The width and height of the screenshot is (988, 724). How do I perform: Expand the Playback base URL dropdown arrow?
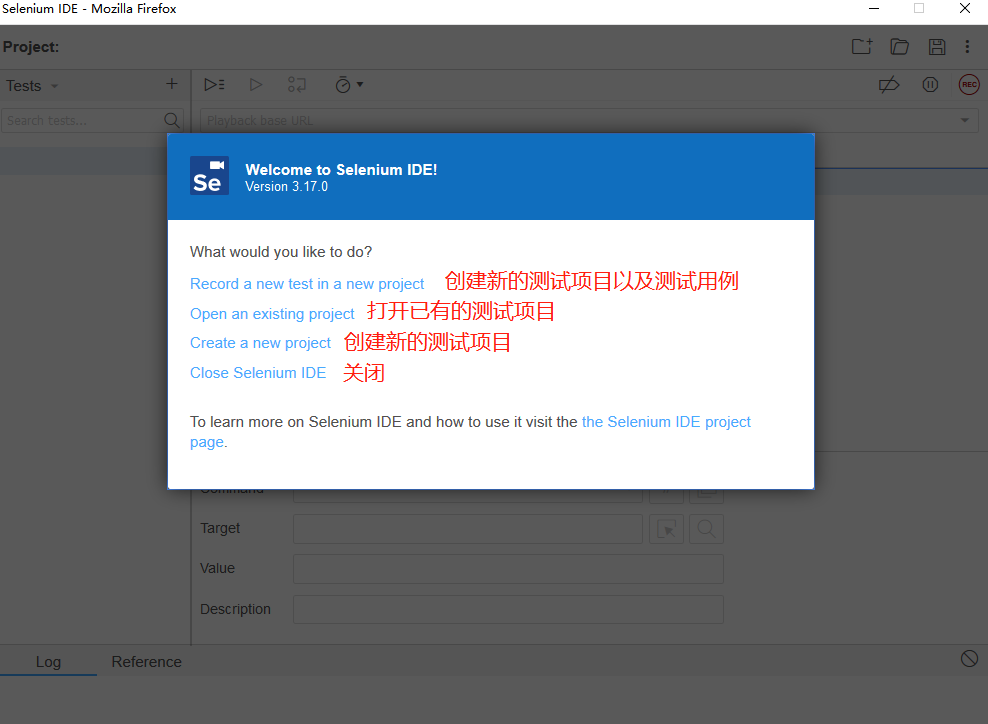coord(965,120)
